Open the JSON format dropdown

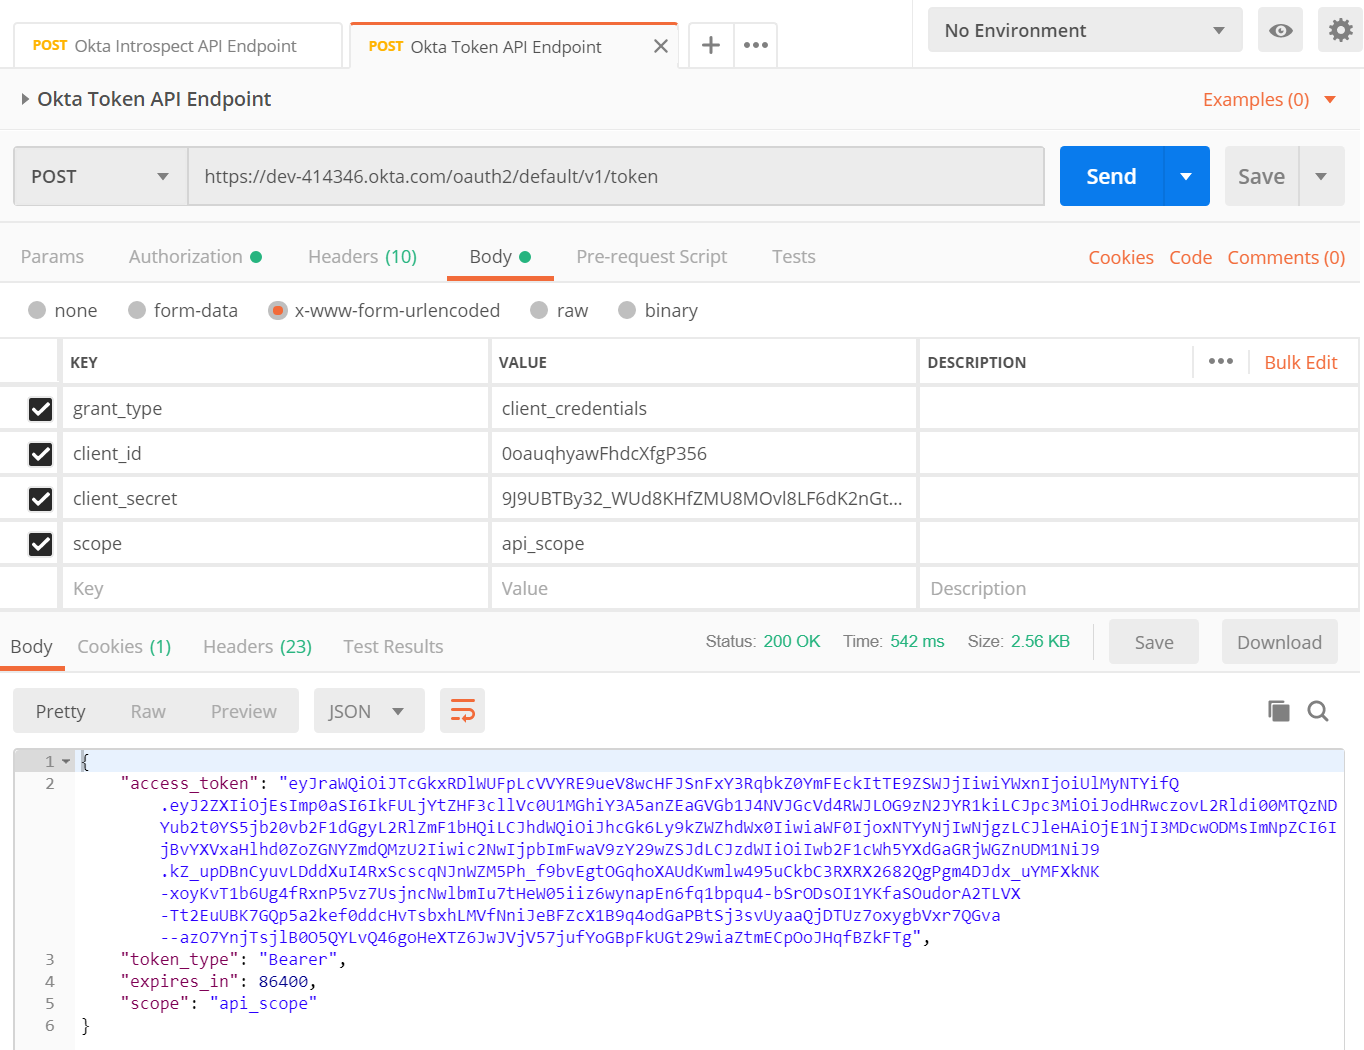tap(368, 711)
